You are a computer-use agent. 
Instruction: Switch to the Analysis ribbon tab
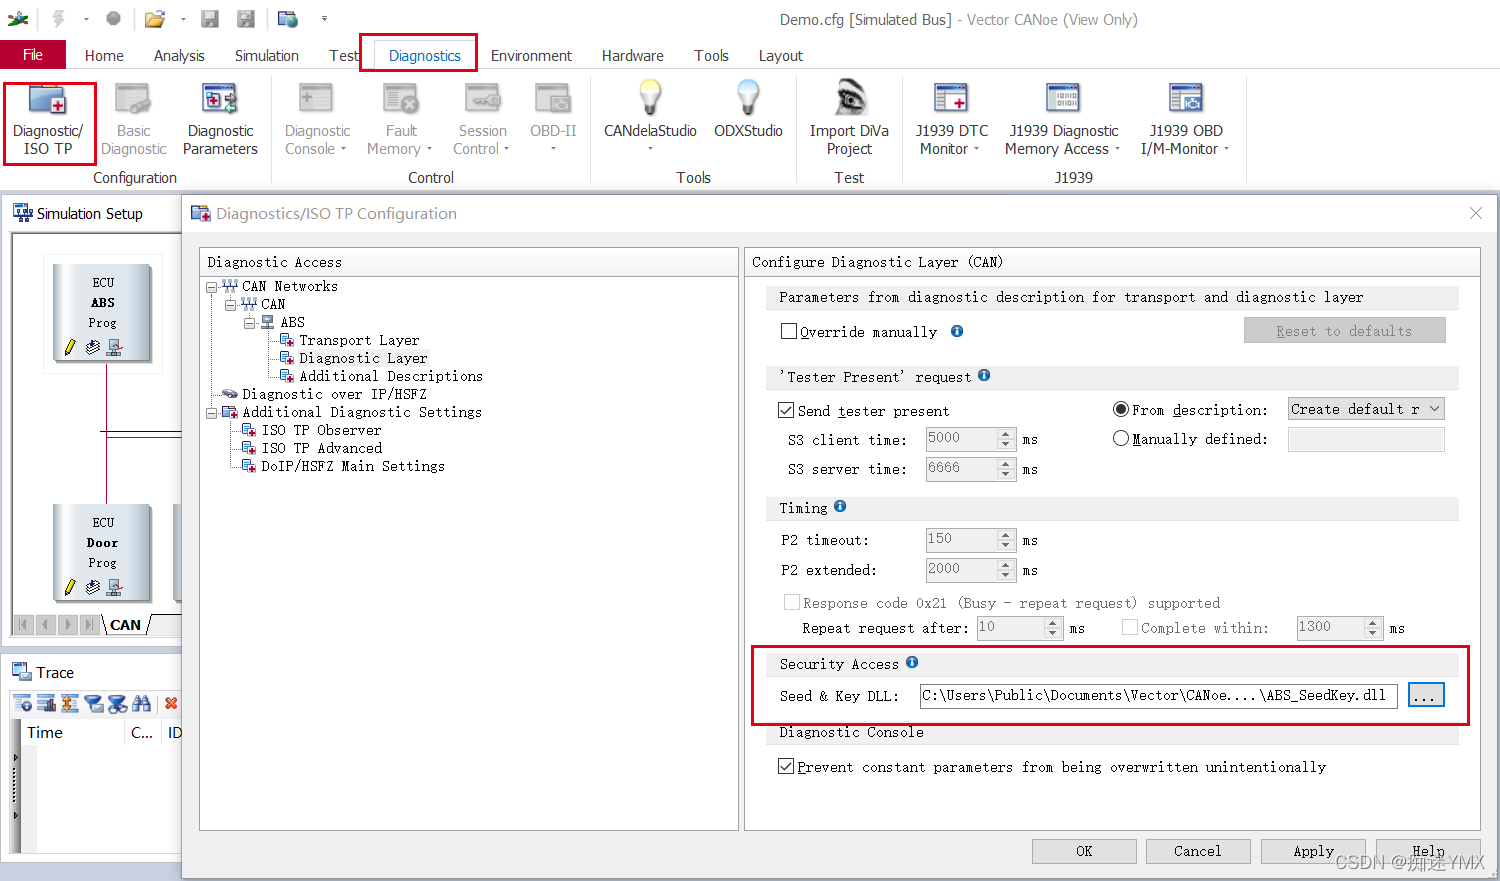[179, 56]
